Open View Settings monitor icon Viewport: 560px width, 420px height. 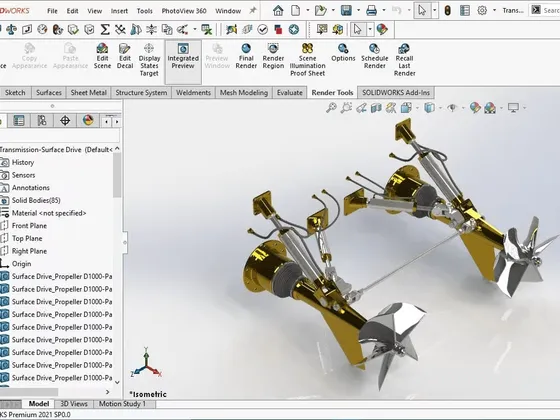(x=513, y=108)
